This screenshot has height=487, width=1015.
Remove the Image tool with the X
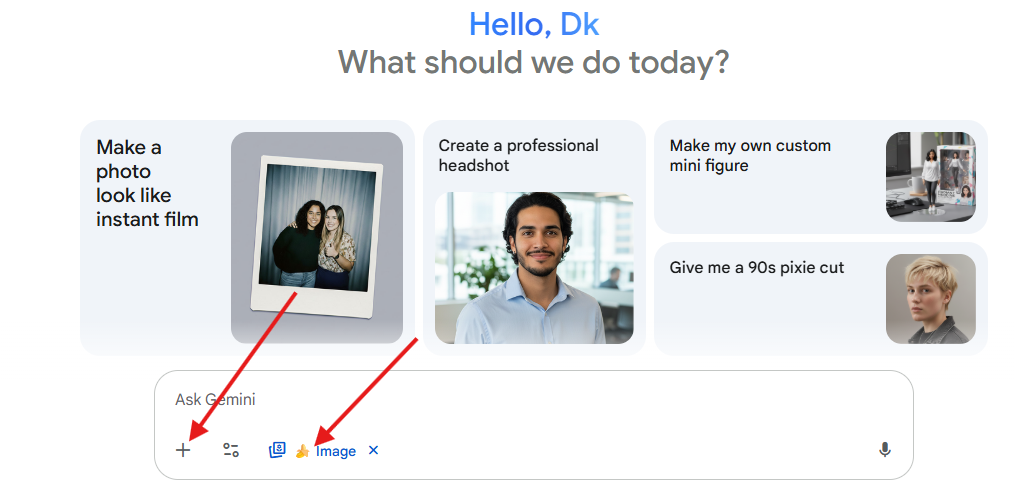373,450
